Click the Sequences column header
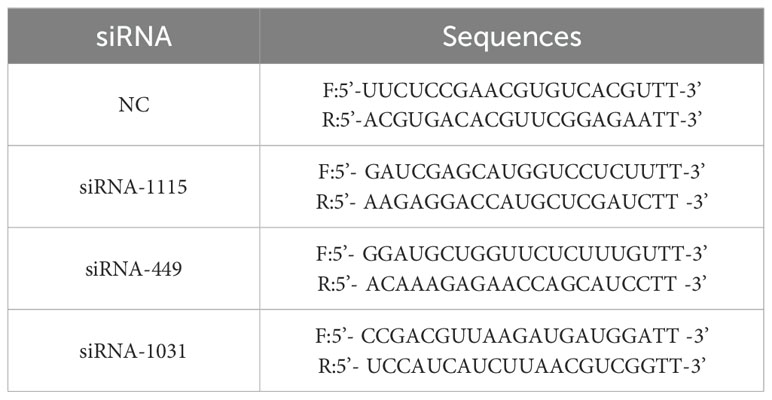 point(512,38)
